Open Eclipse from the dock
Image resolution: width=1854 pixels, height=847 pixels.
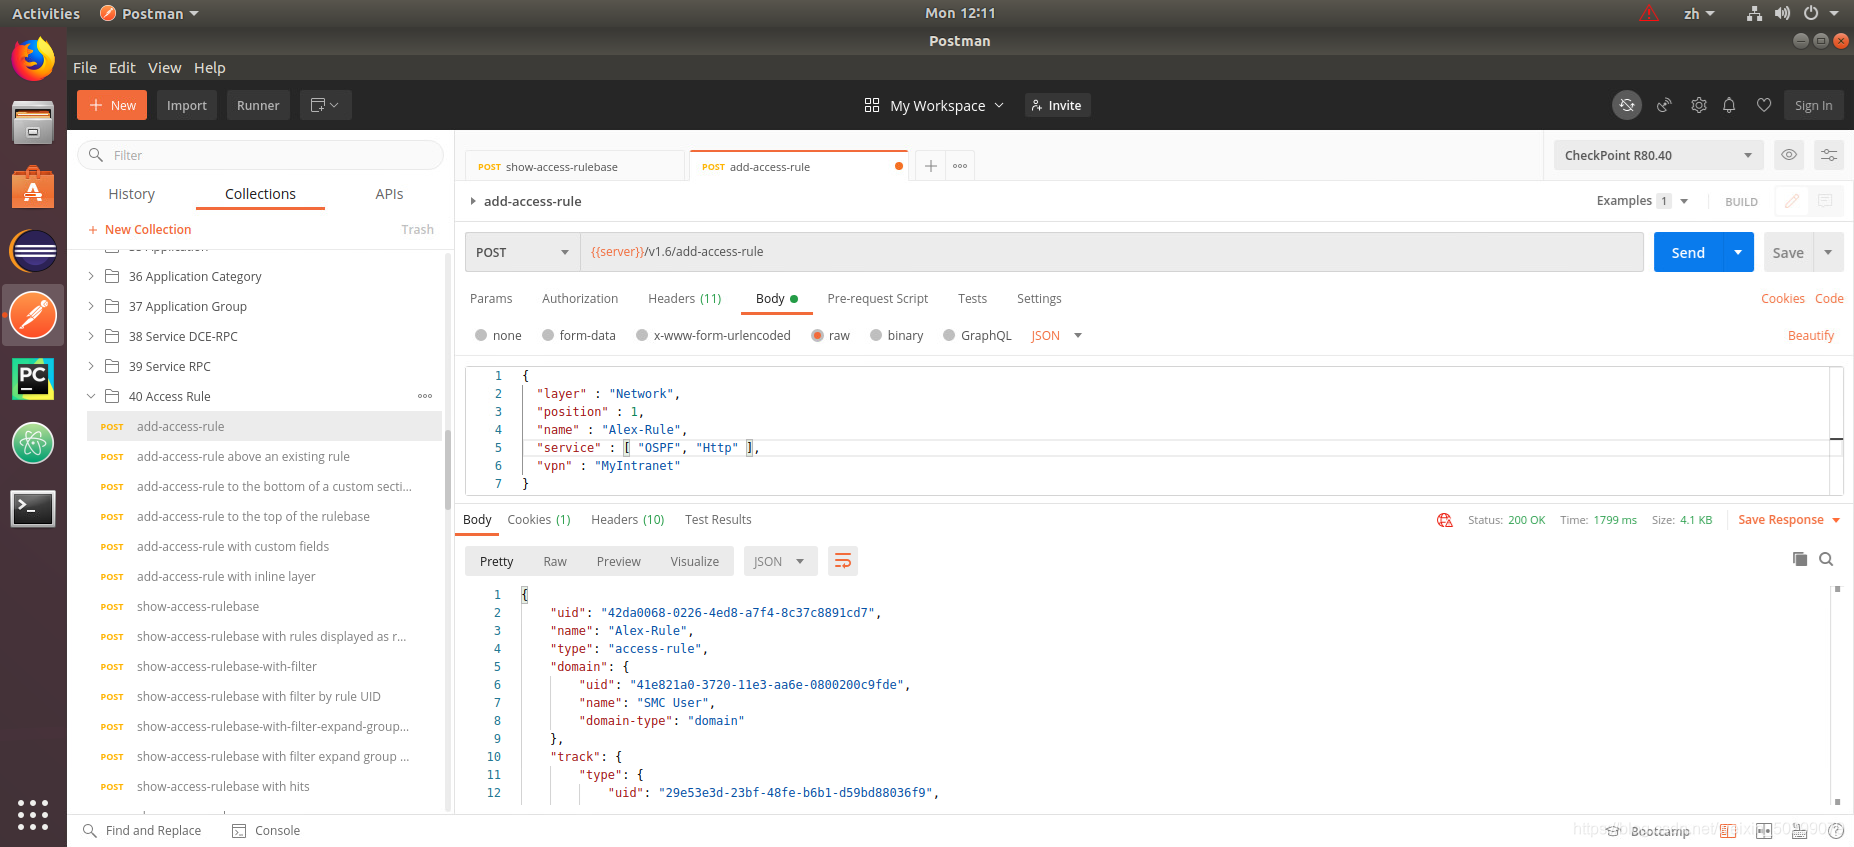(33, 251)
